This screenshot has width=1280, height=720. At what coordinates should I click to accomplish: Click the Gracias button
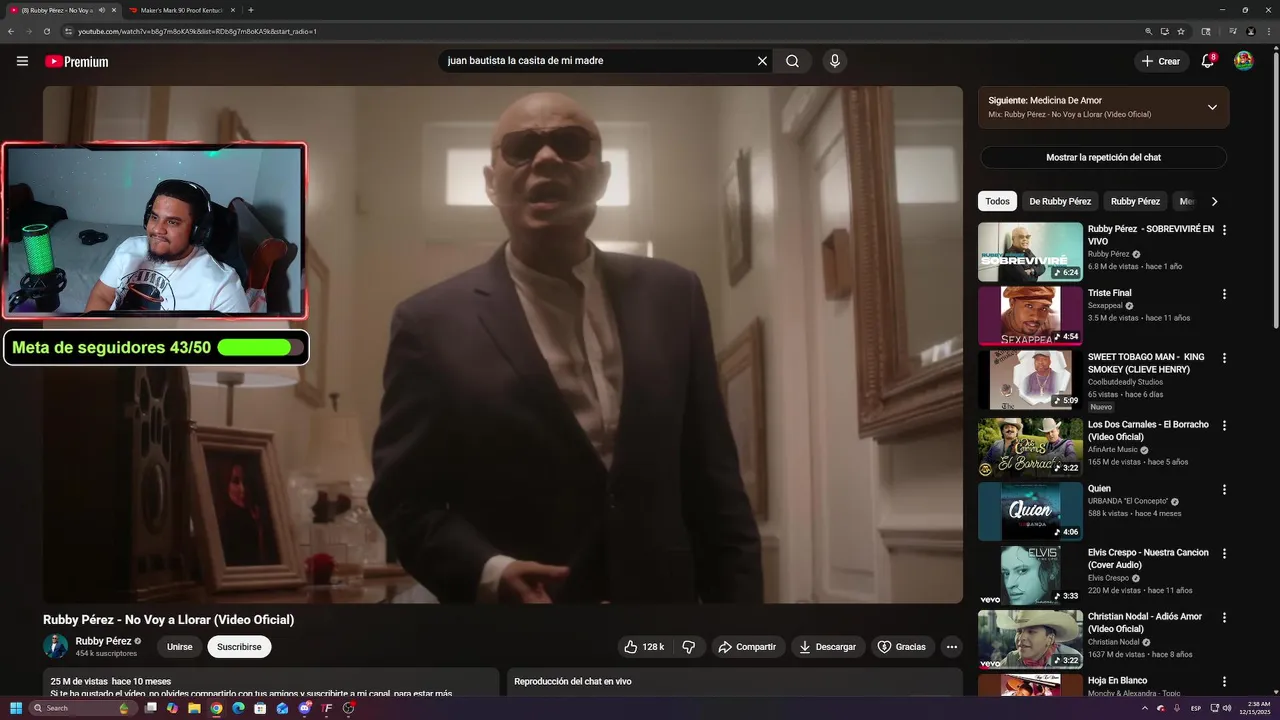point(902,647)
